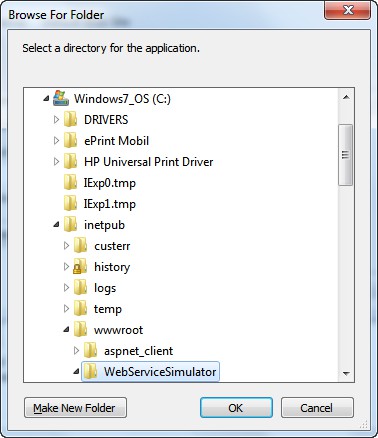This screenshot has height=438, width=378.
Task: Select the custerr folder name
Action: coord(112,246)
